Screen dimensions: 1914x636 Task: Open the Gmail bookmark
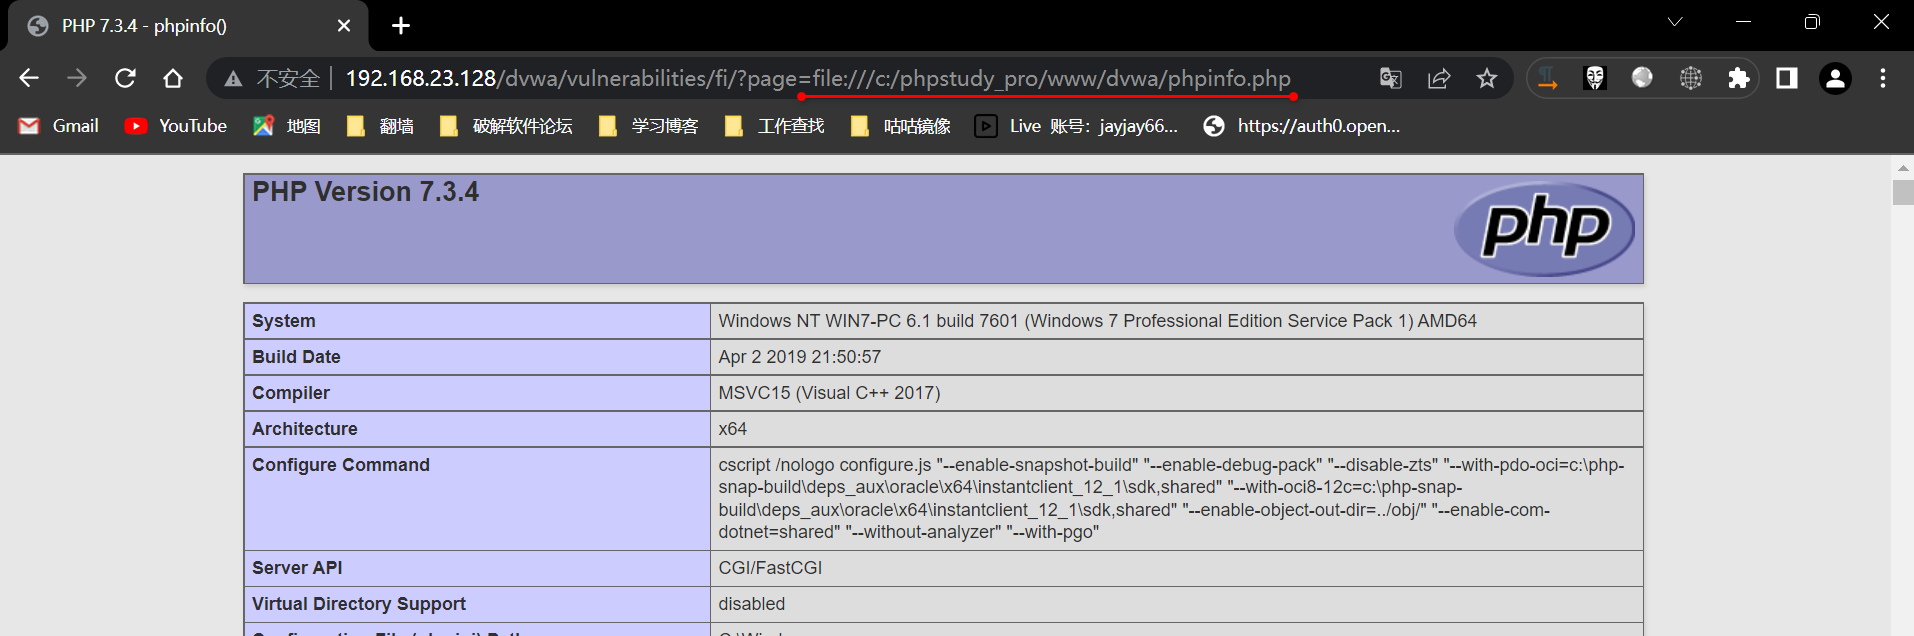(x=59, y=126)
